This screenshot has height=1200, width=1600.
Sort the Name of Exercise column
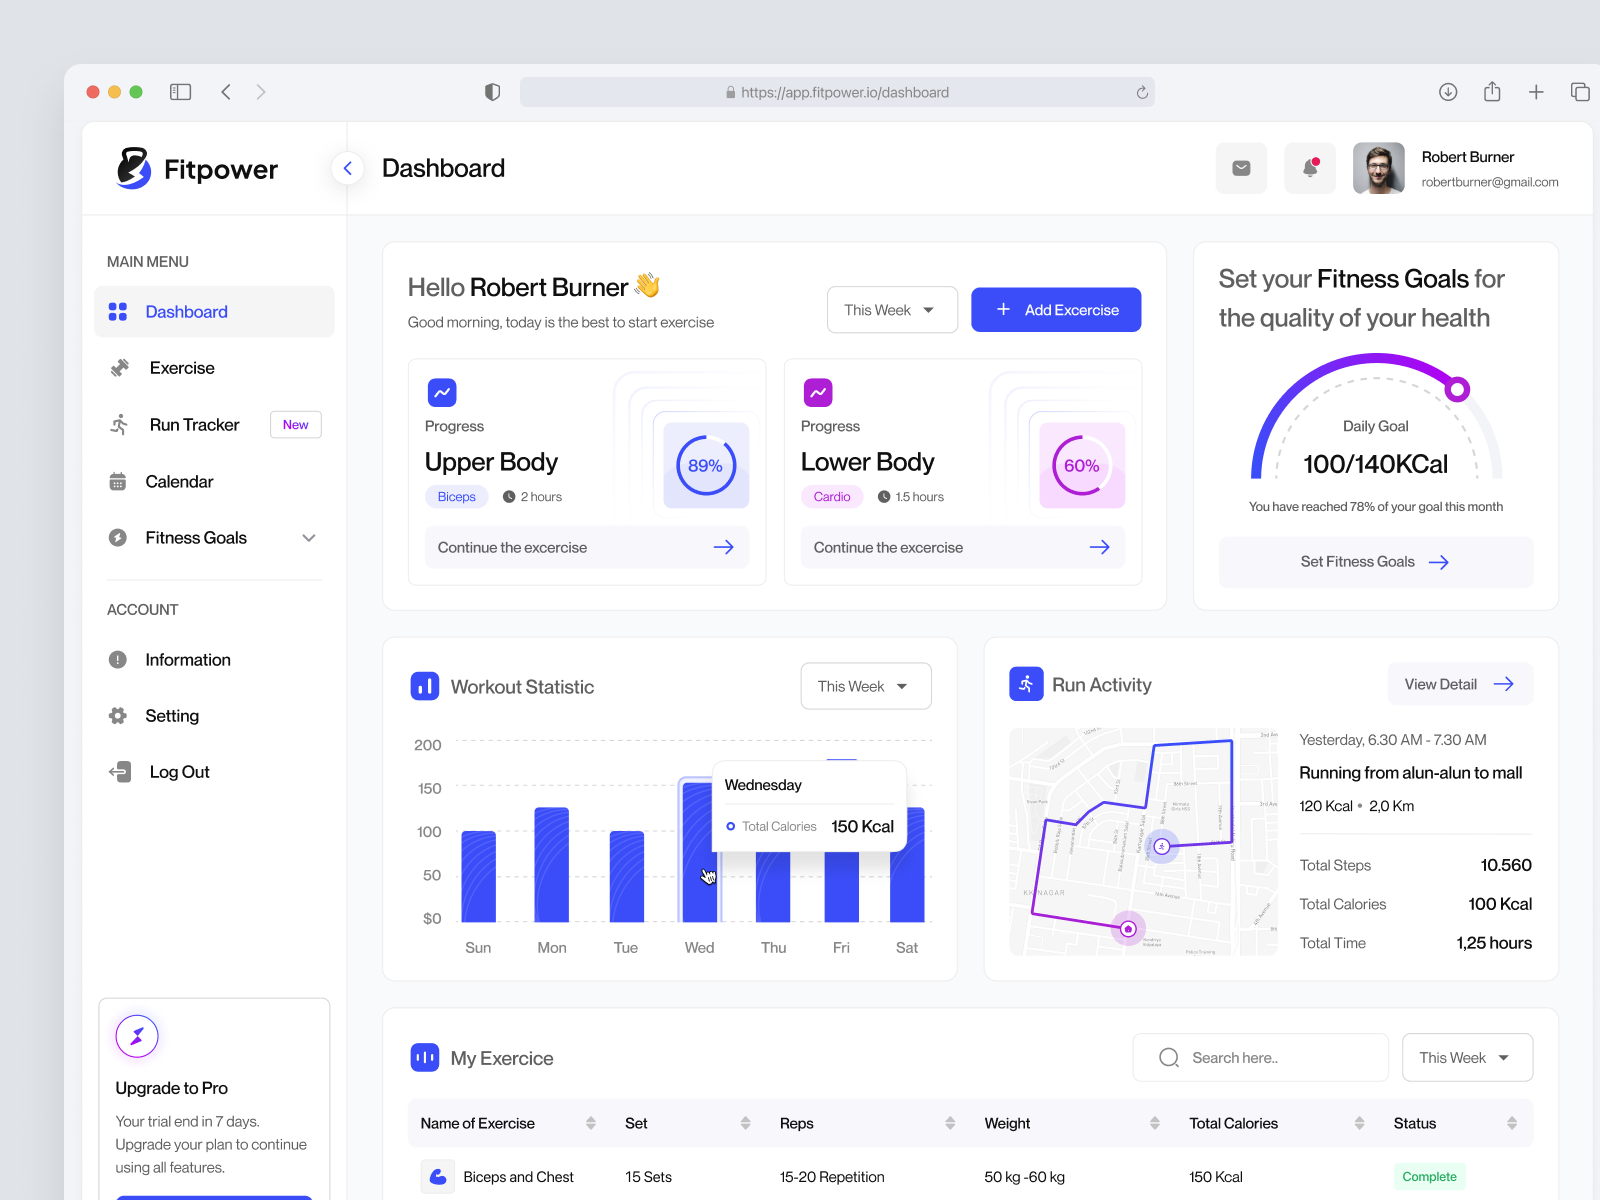pyautogui.click(x=591, y=1123)
